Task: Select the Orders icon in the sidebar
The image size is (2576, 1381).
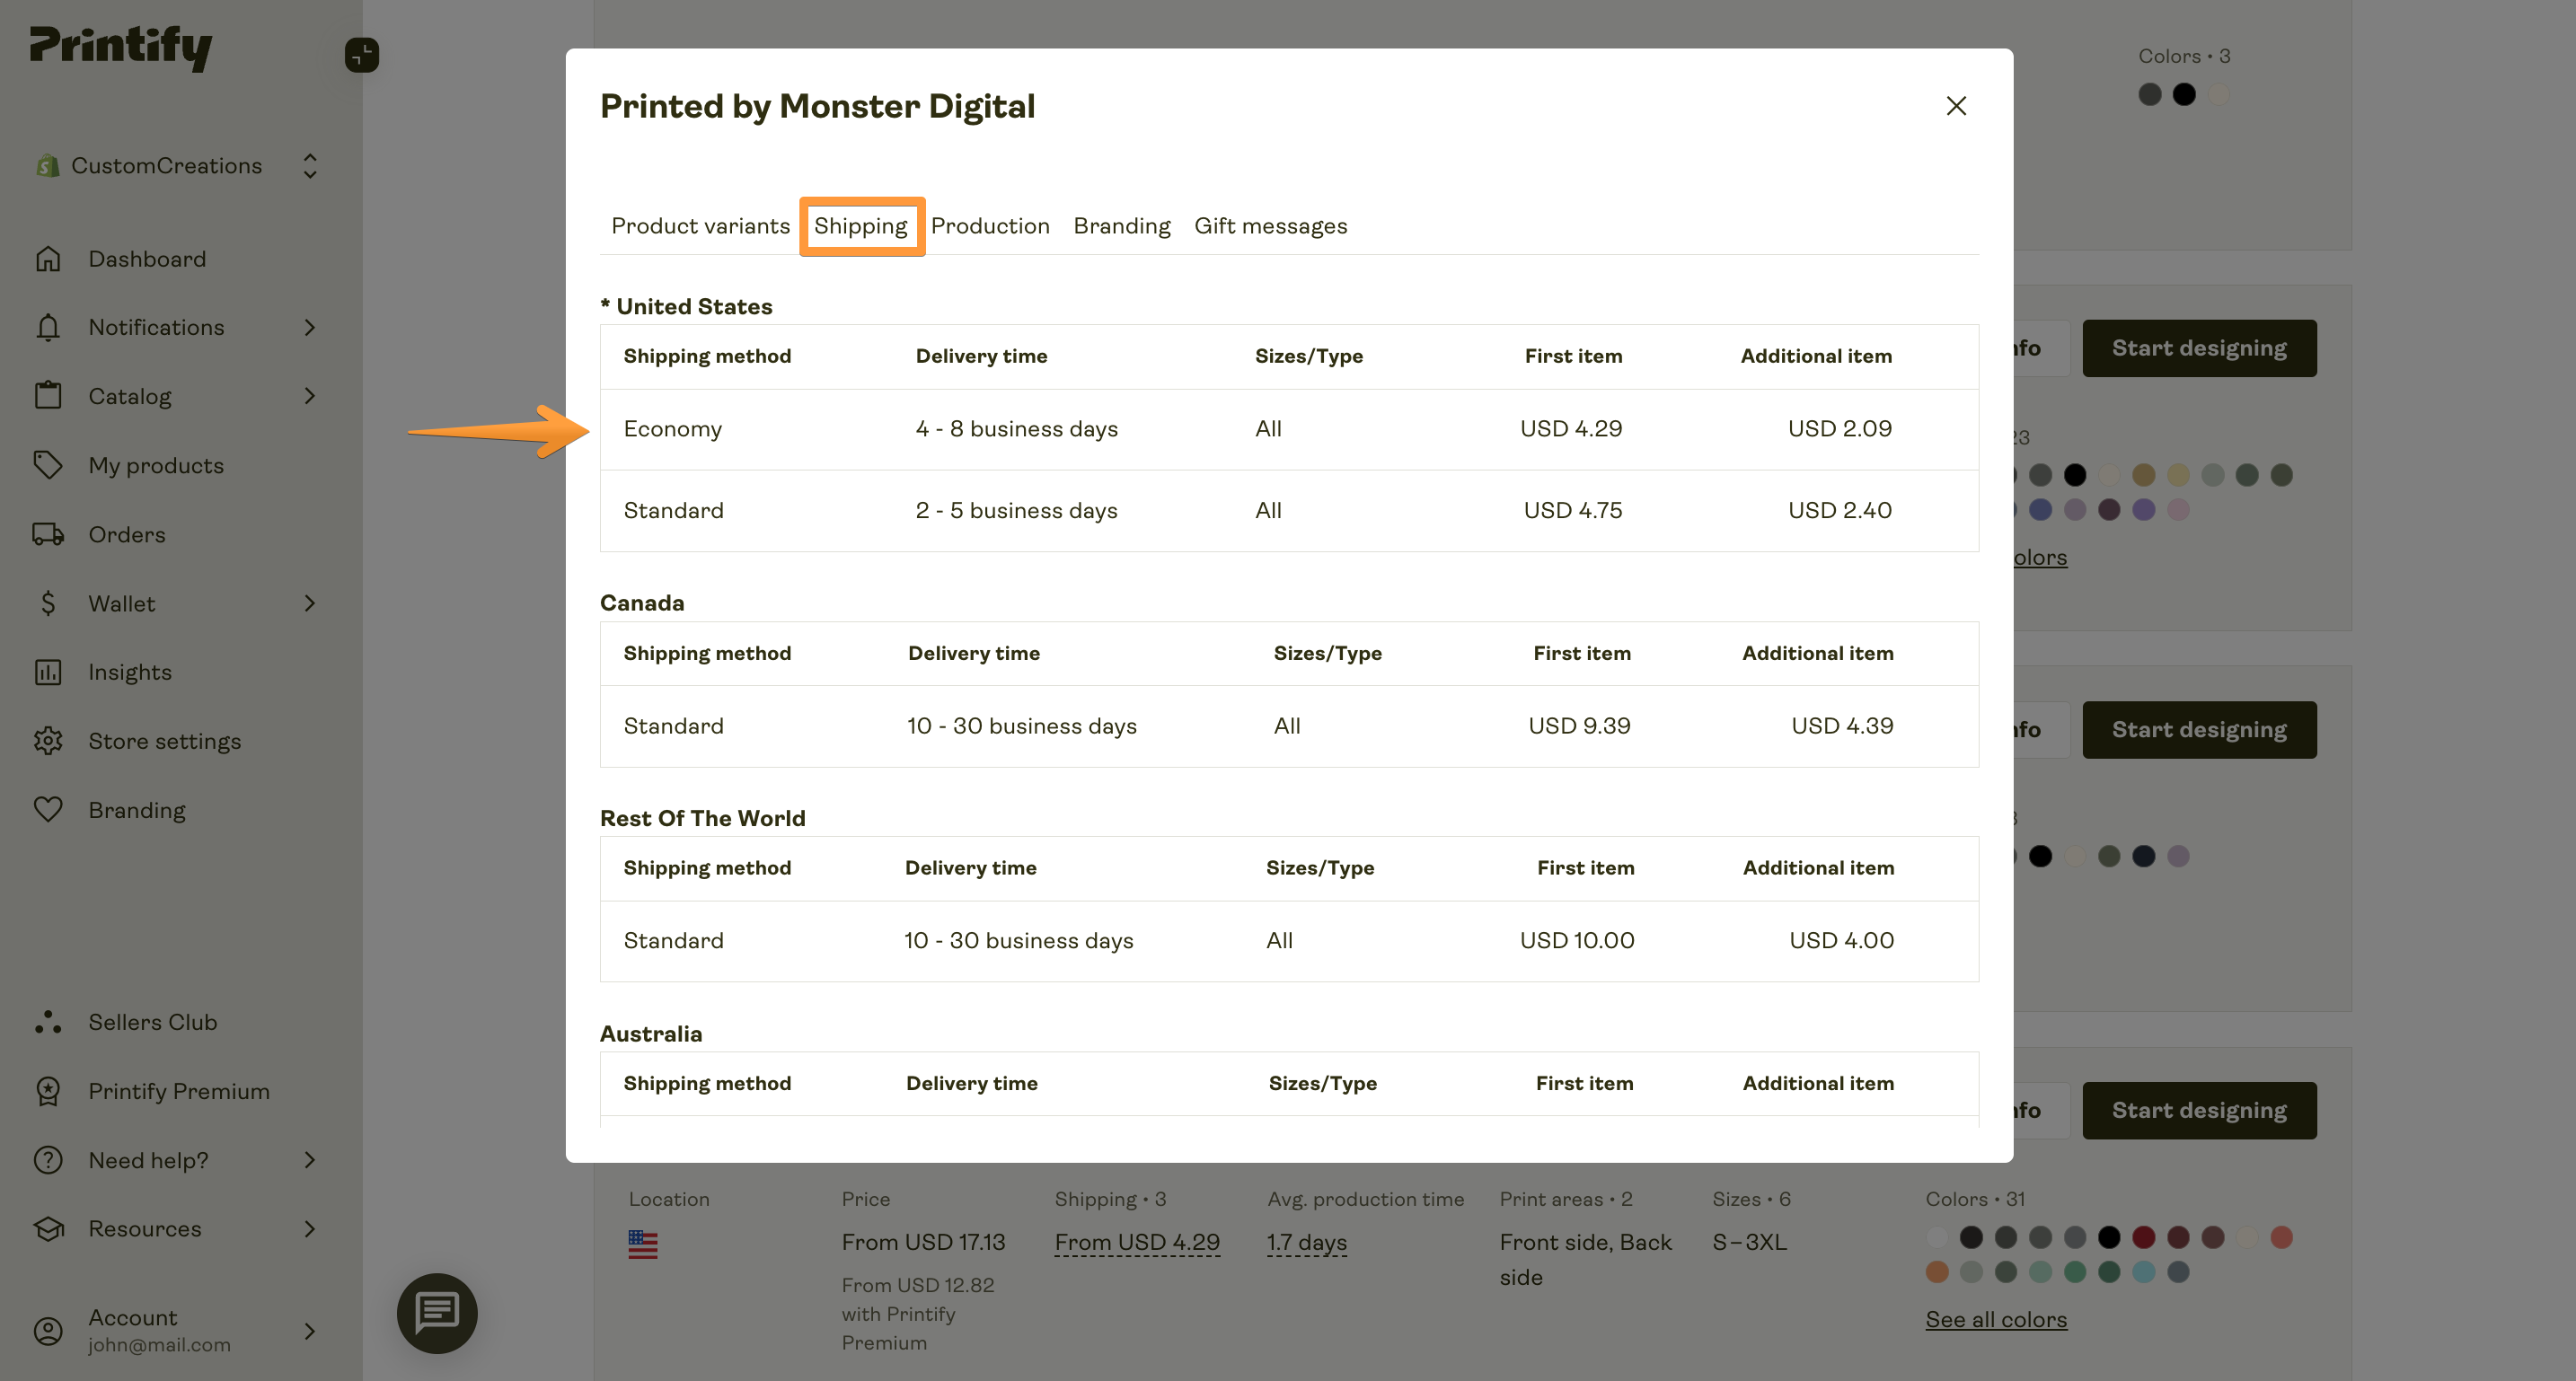Action: coord(48,533)
